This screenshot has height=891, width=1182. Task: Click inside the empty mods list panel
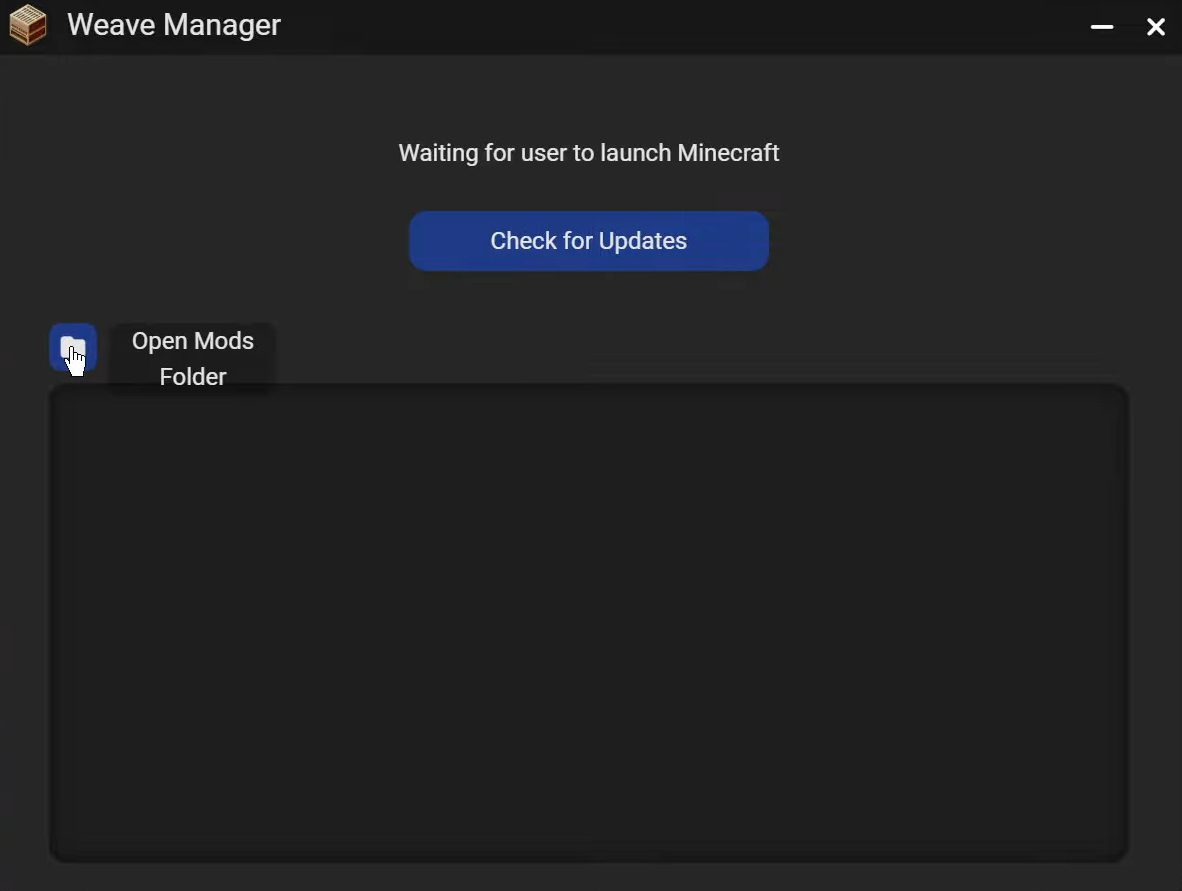tap(589, 623)
